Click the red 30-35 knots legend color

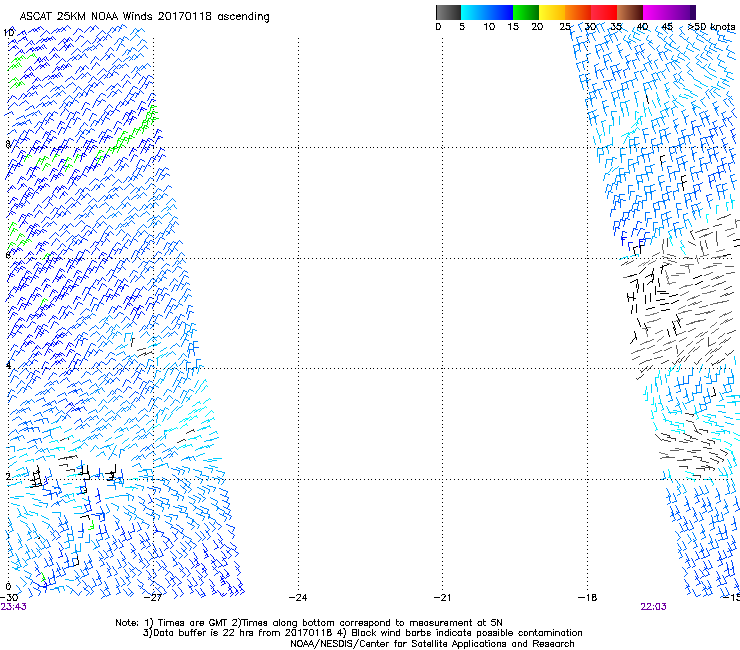click(x=604, y=12)
